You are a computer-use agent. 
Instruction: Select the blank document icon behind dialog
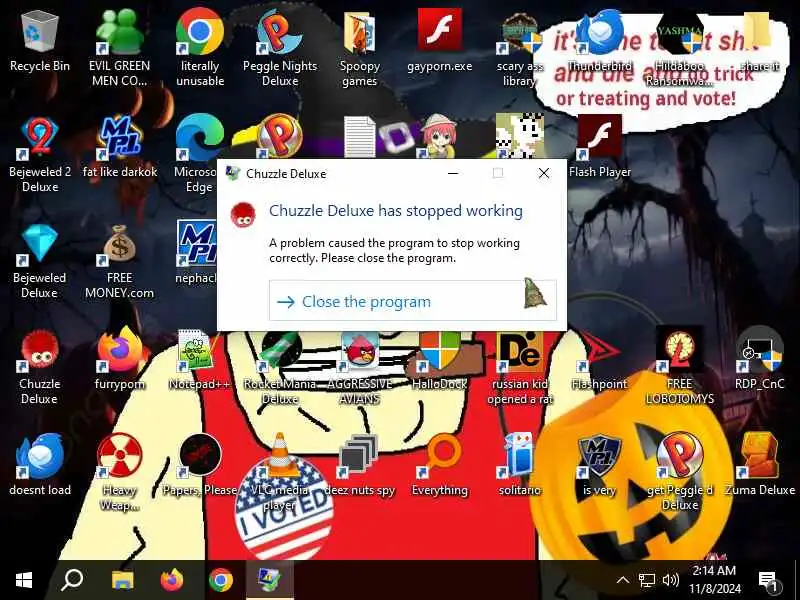(x=360, y=137)
